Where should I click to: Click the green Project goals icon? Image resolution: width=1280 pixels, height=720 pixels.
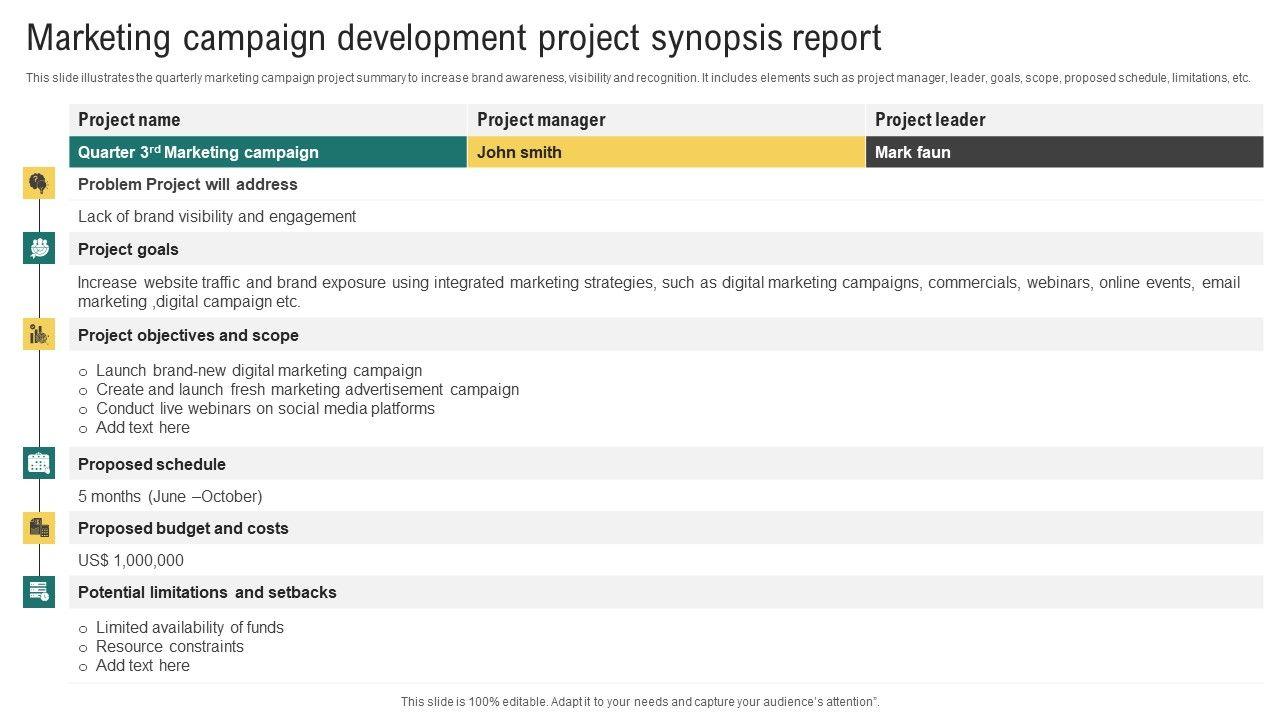(39, 248)
